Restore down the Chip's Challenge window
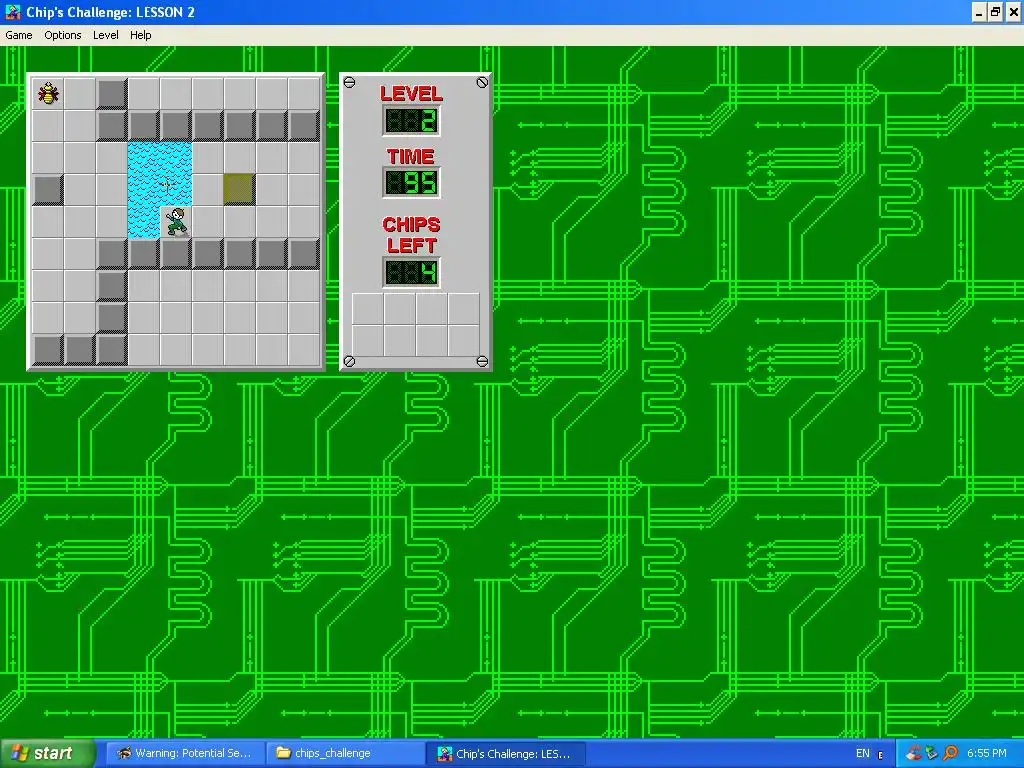1024x768 pixels. [x=995, y=12]
